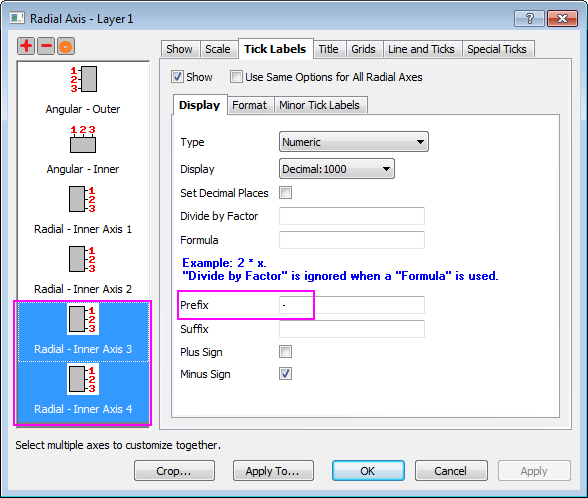
Task: Click the Divide by Factor input field
Action: pos(352,216)
